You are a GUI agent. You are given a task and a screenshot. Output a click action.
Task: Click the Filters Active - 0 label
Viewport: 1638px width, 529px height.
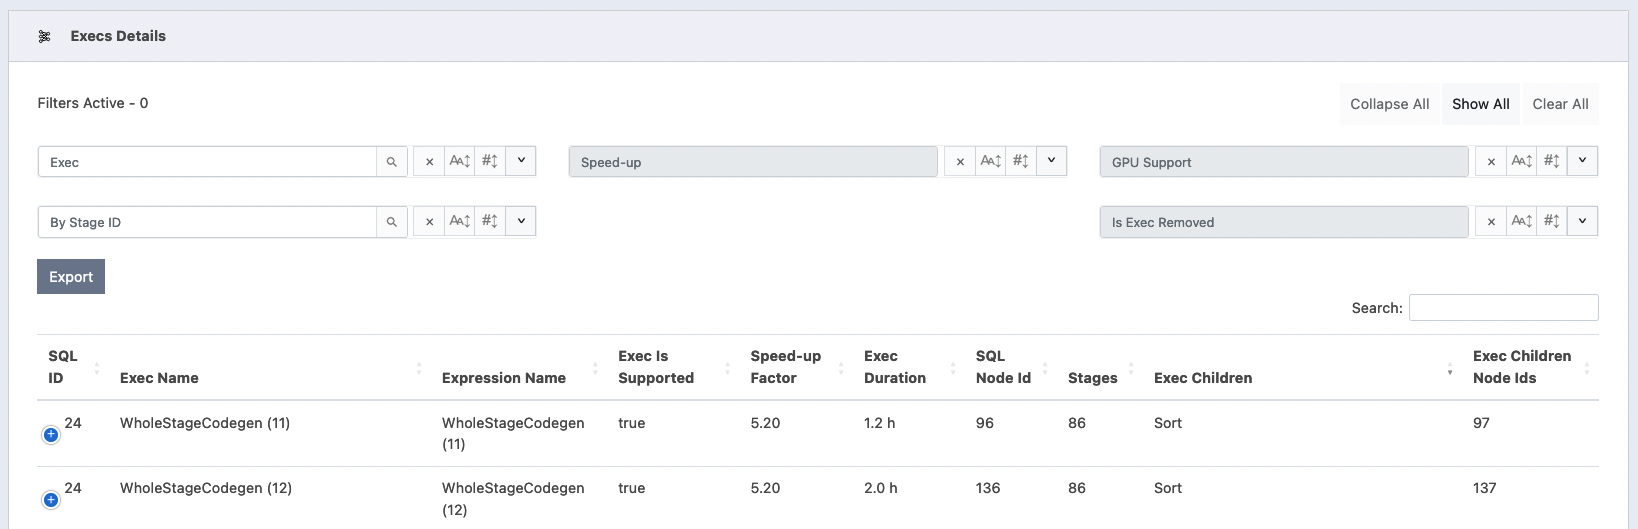click(93, 103)
